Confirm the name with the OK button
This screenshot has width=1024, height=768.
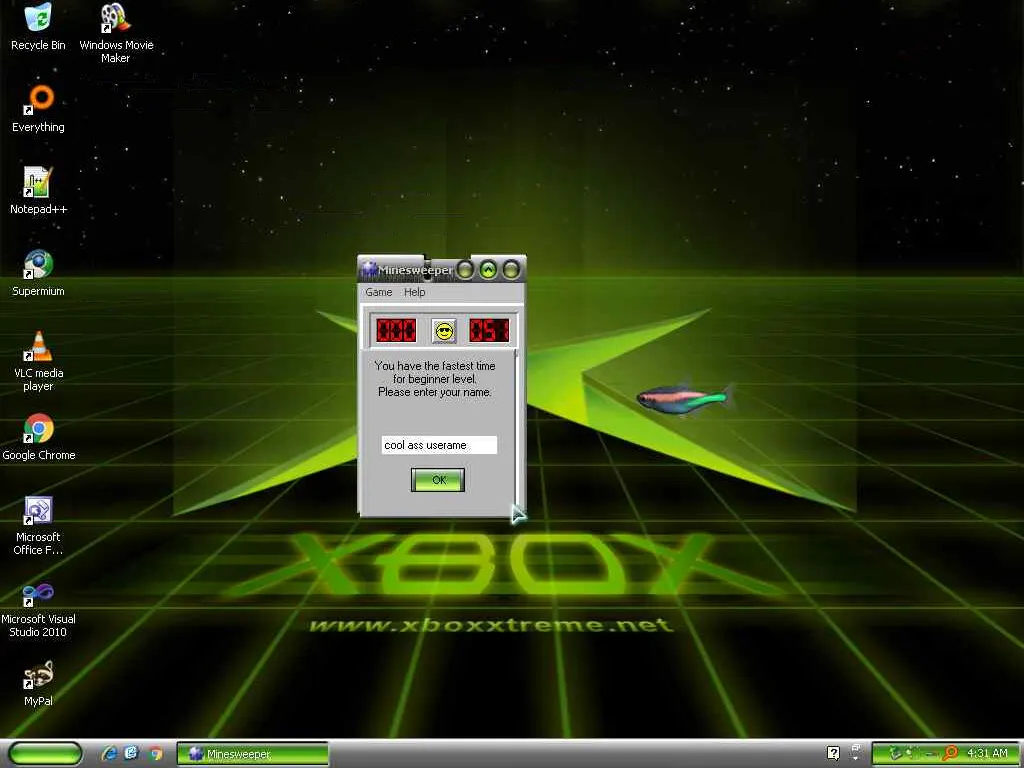pyautogui.click(x=438, y=480)
